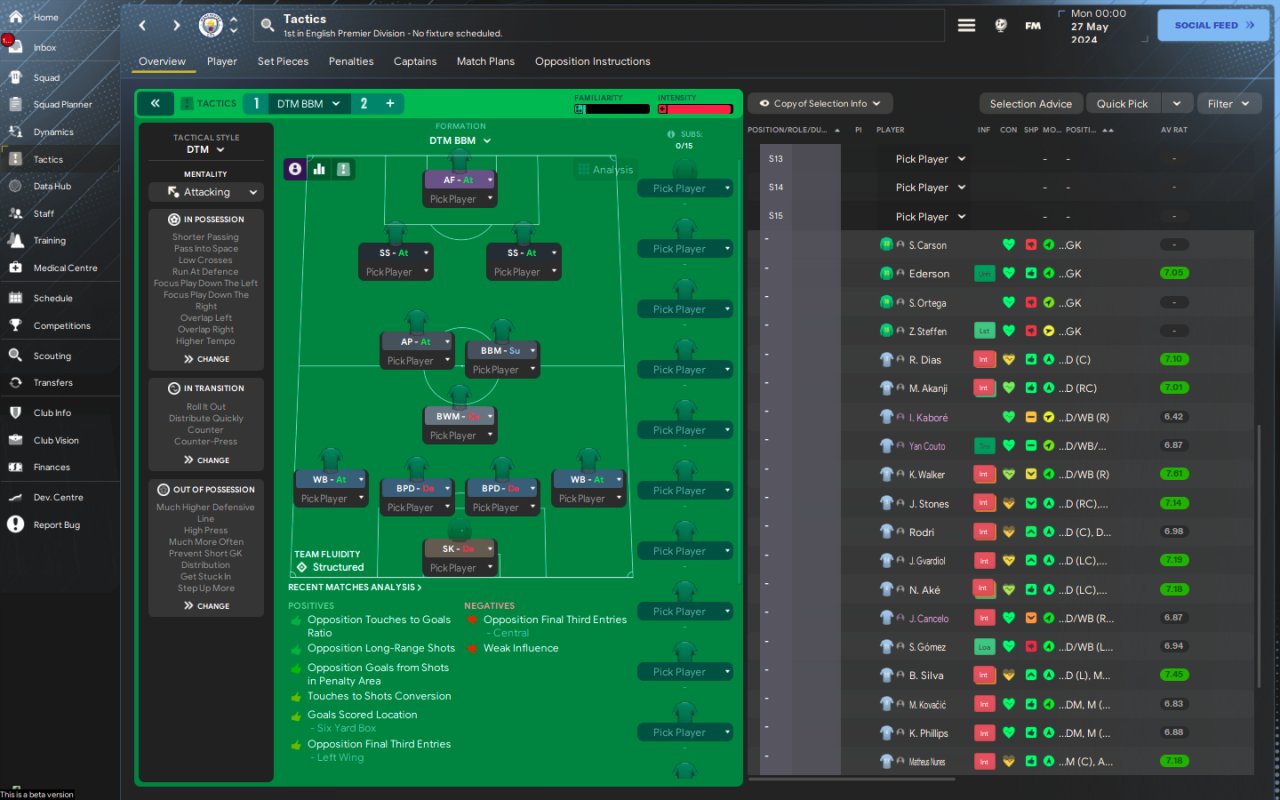
Task: Click I. Kaboré's orange match sharpness icon
Action: tap(1030, 417)
